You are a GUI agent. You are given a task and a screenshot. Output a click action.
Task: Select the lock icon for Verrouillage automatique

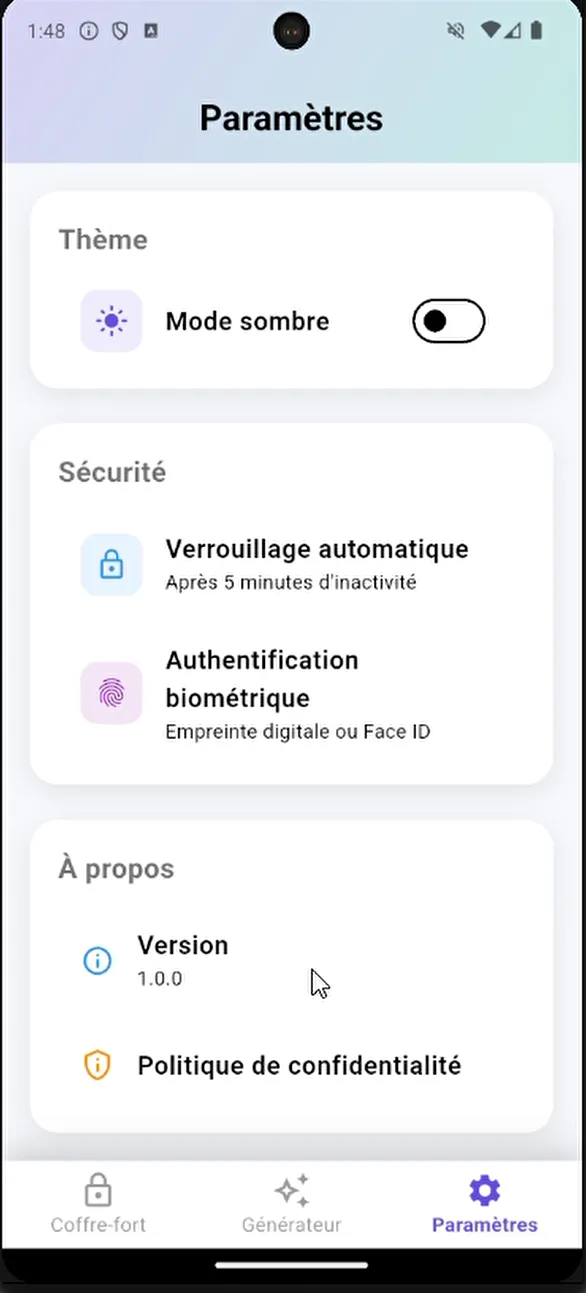[111, 564]
